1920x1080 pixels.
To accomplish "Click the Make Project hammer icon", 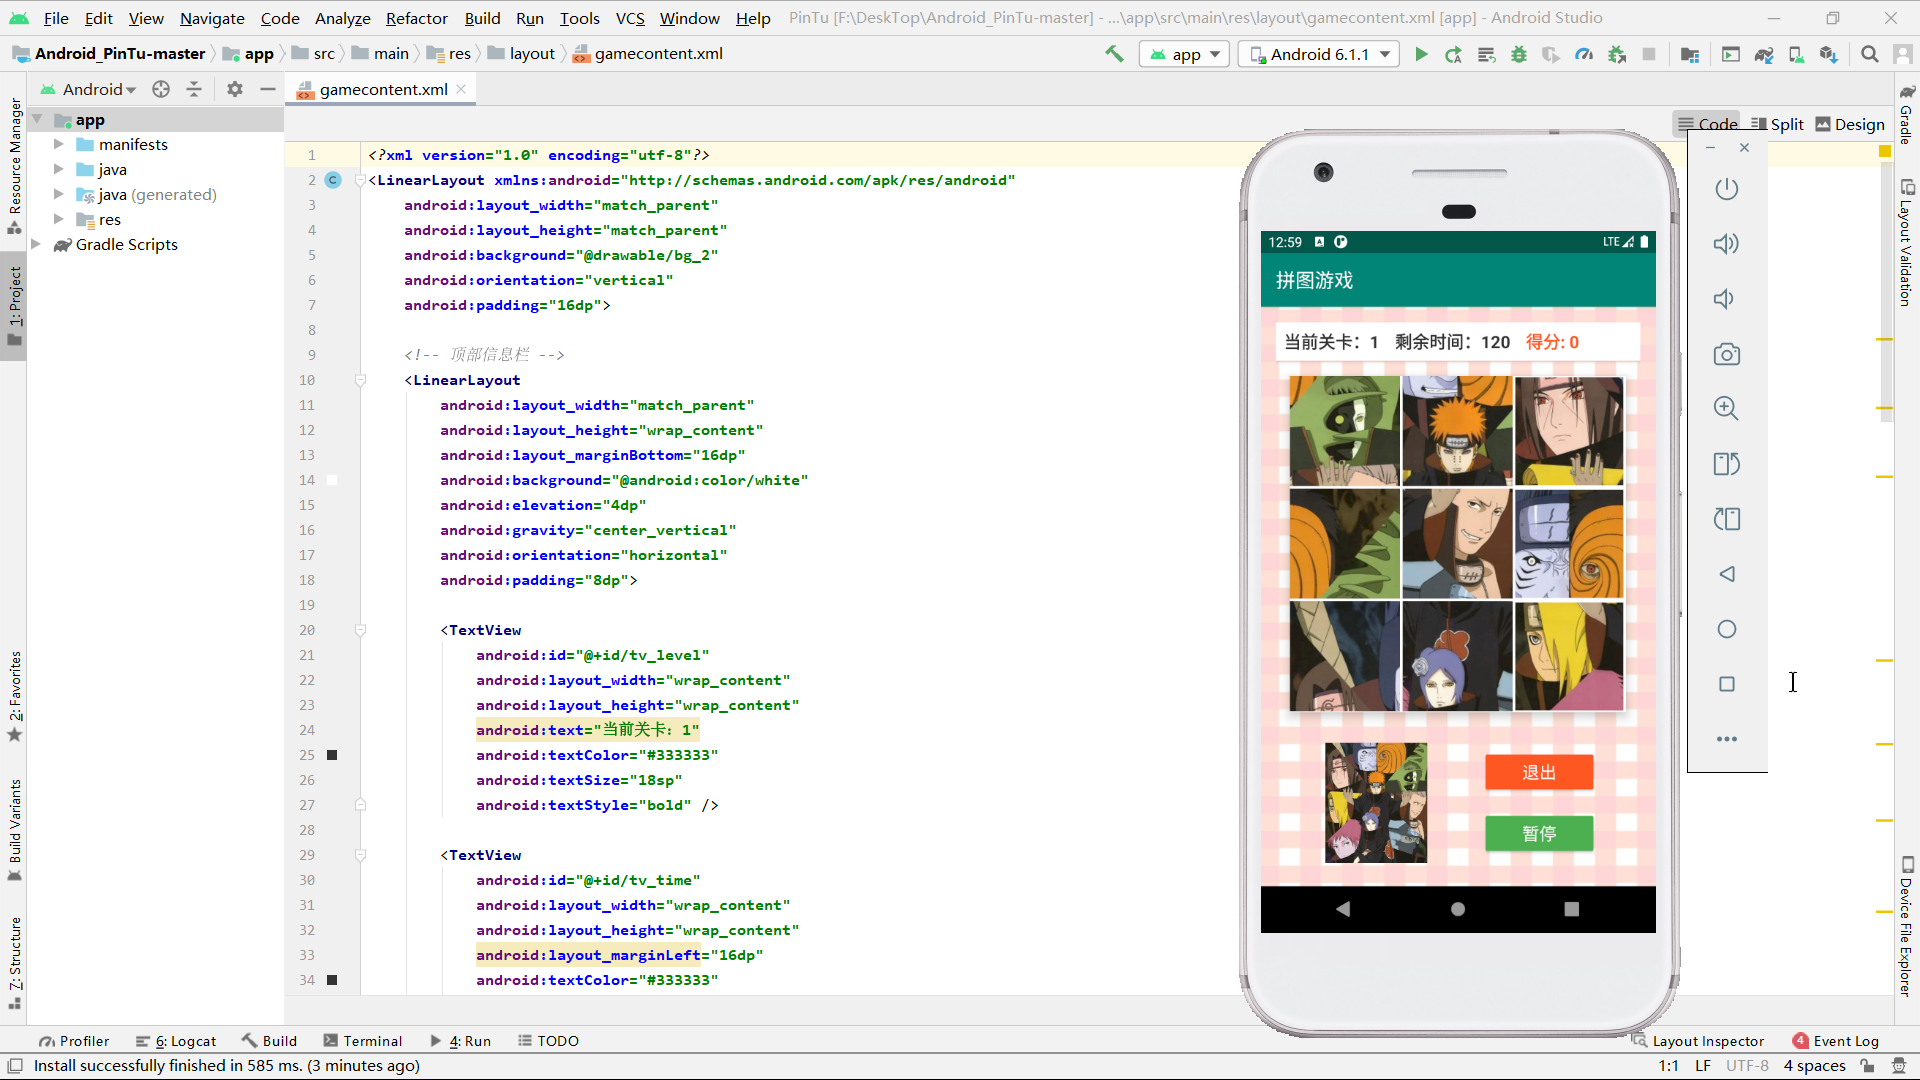I will 1114,54.
